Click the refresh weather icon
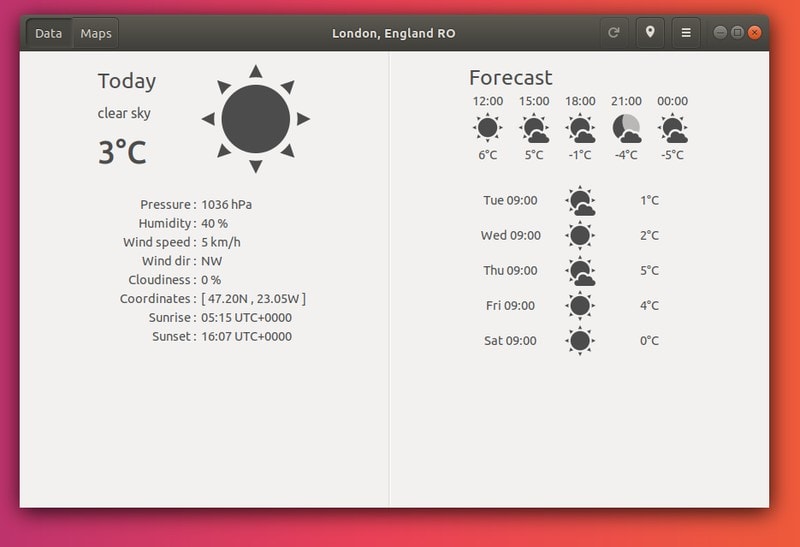This screenshot has width=800, height=547. pyautogui.click(x=614, y=33)
